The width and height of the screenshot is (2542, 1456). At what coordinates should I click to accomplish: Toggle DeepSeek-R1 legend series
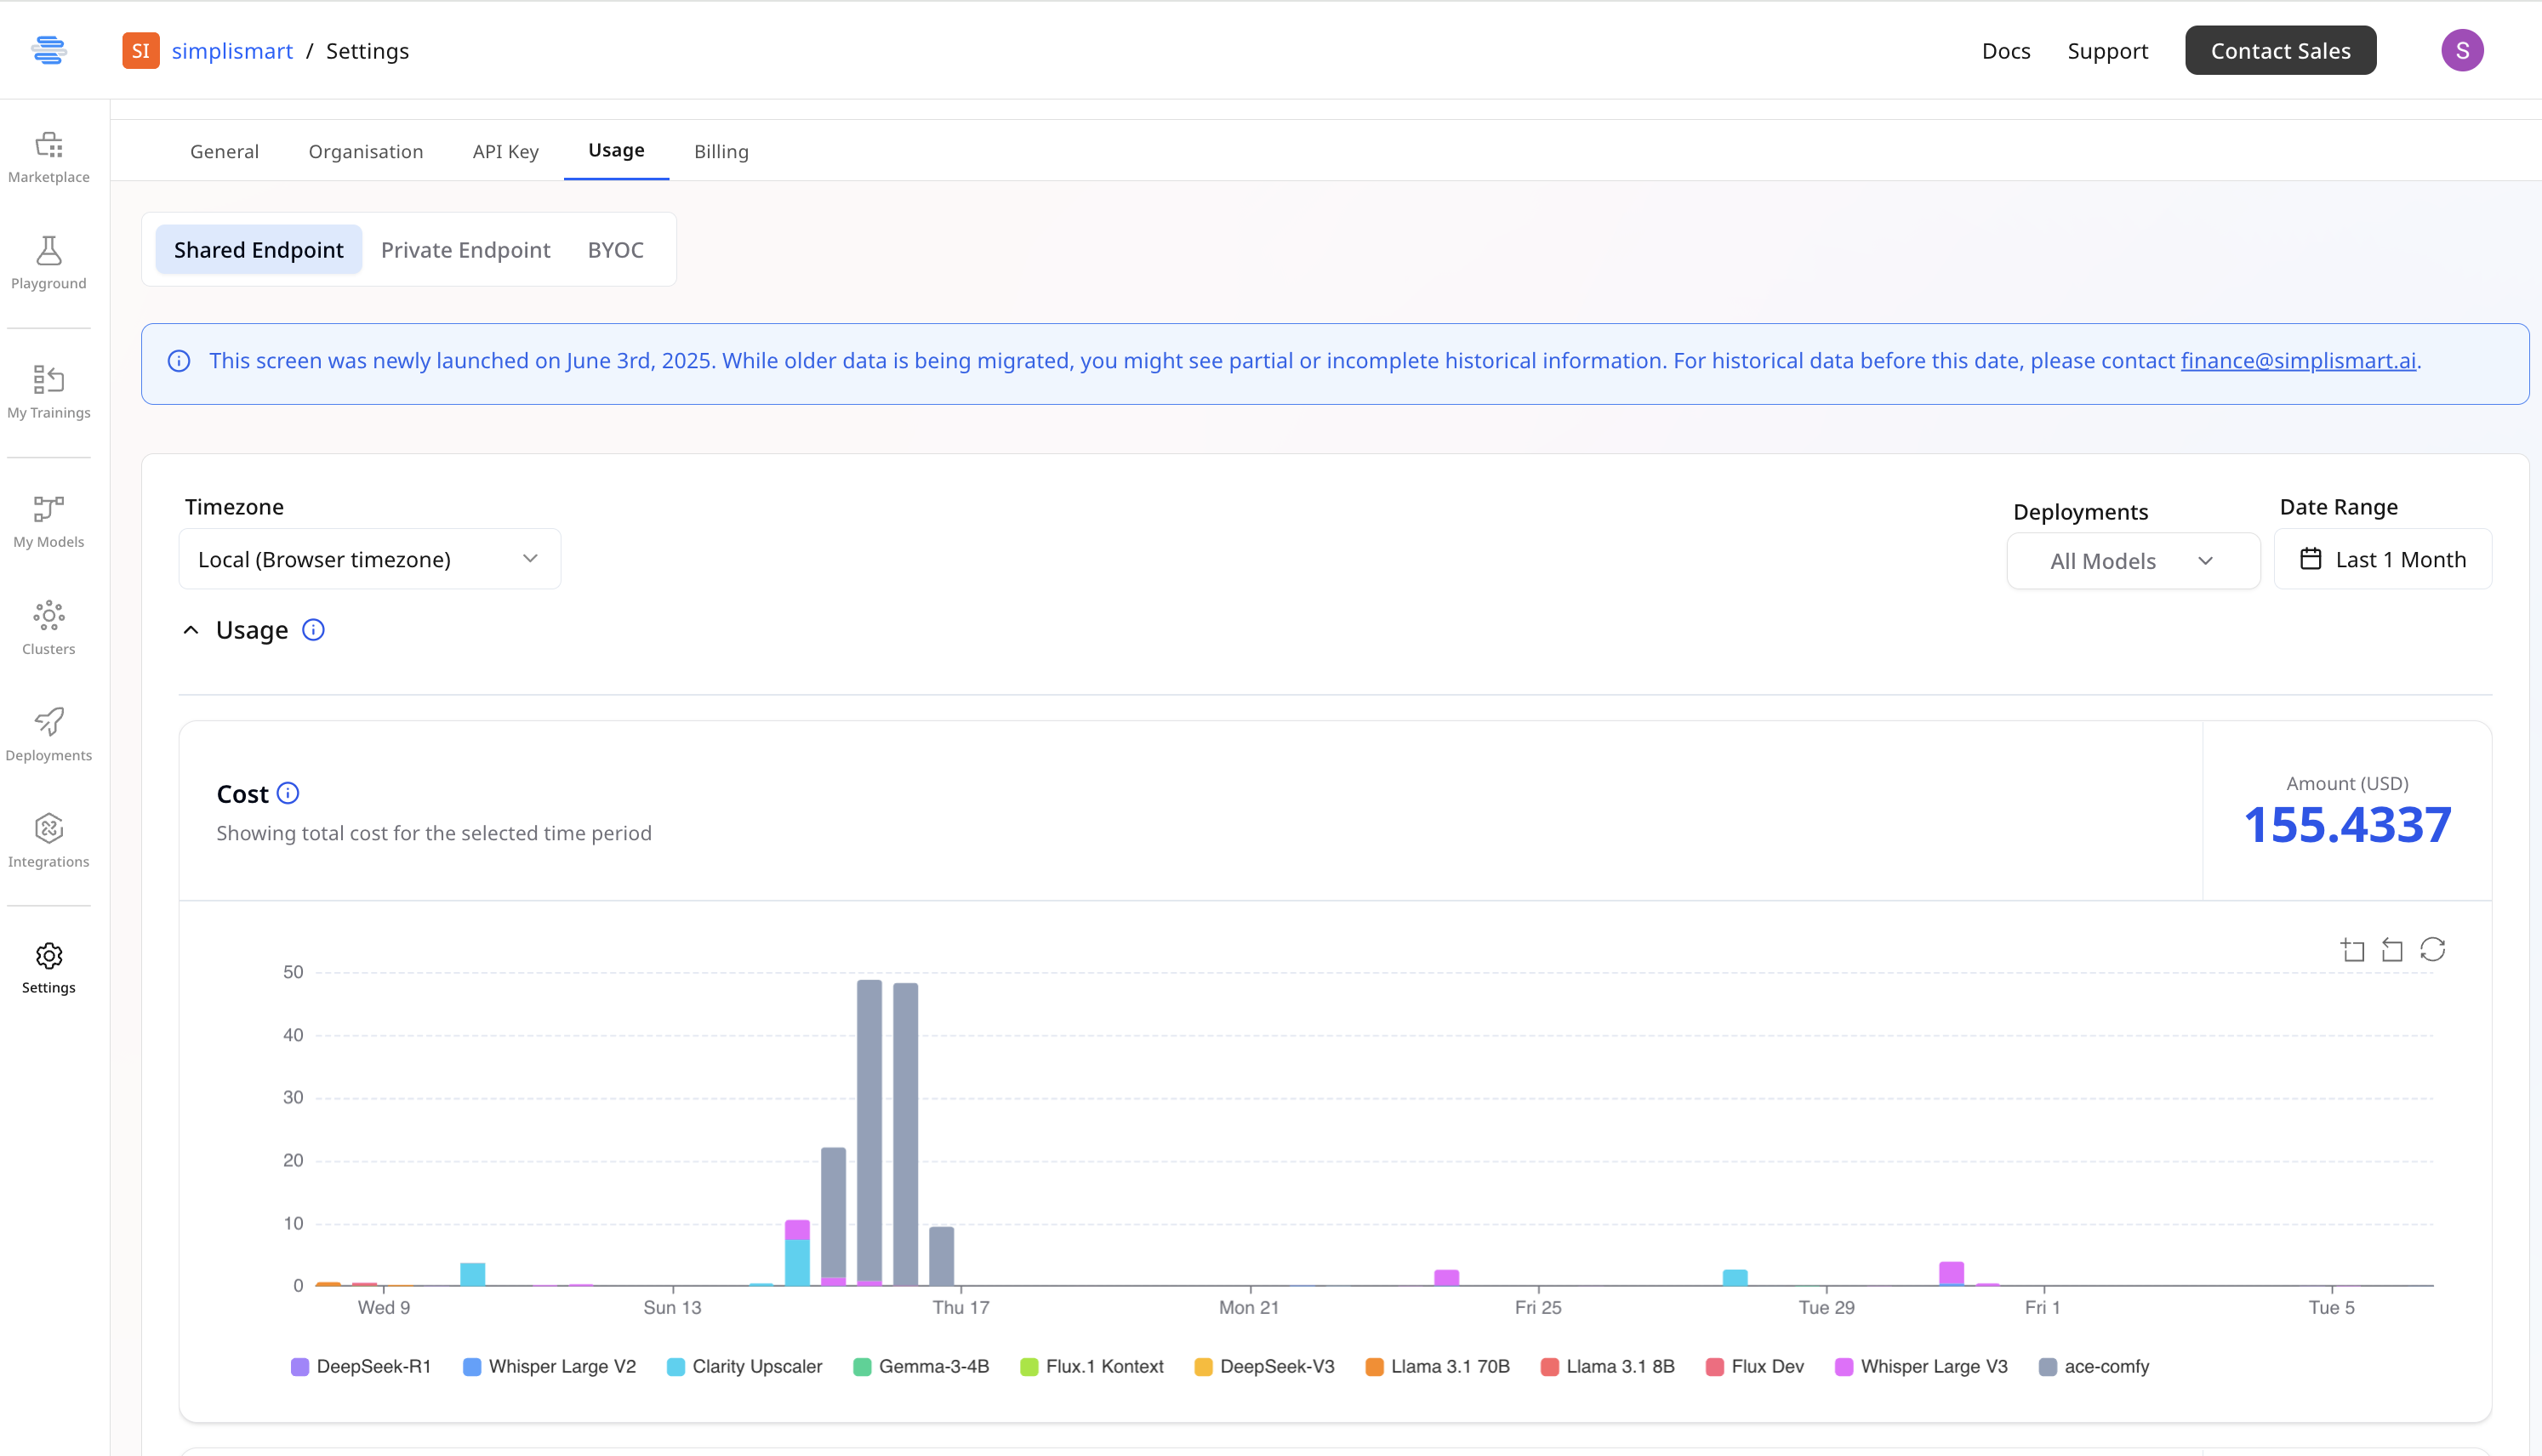pyautogui.click(x=361, y=1367)
